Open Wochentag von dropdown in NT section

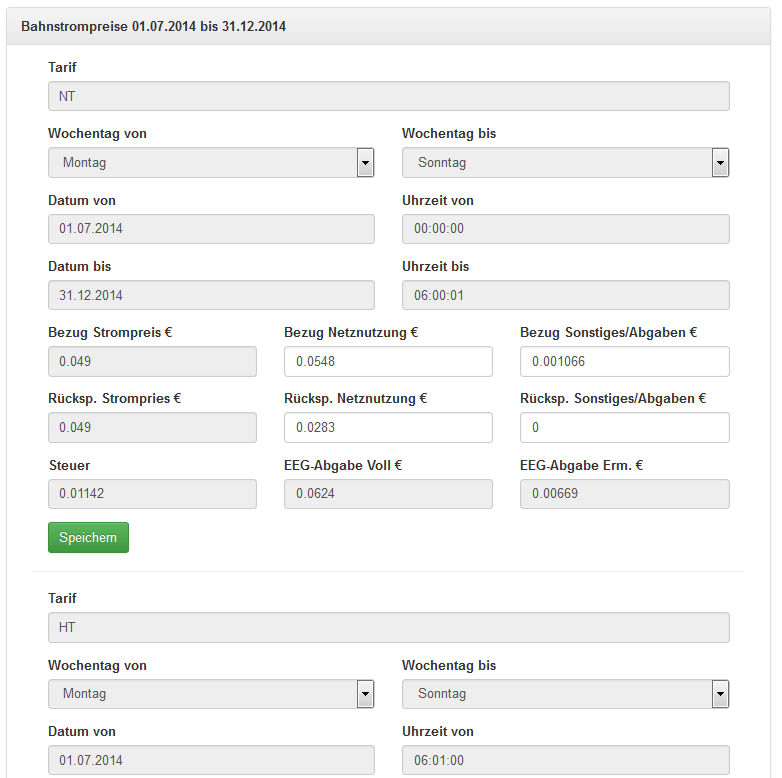211,163
